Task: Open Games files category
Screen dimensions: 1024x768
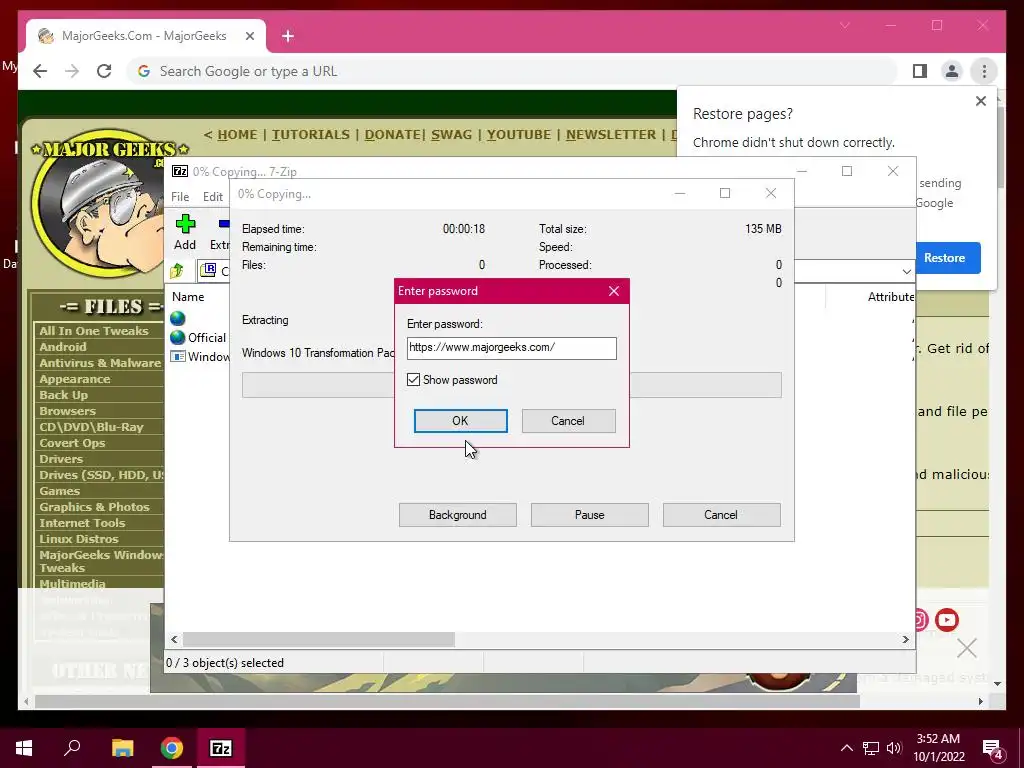Action: coord(59,490)
